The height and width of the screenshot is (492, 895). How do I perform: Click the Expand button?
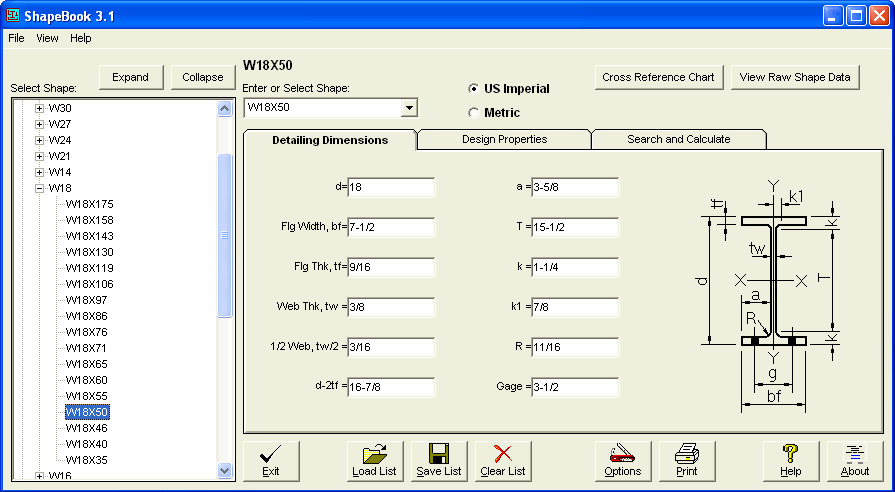(131, 77)
